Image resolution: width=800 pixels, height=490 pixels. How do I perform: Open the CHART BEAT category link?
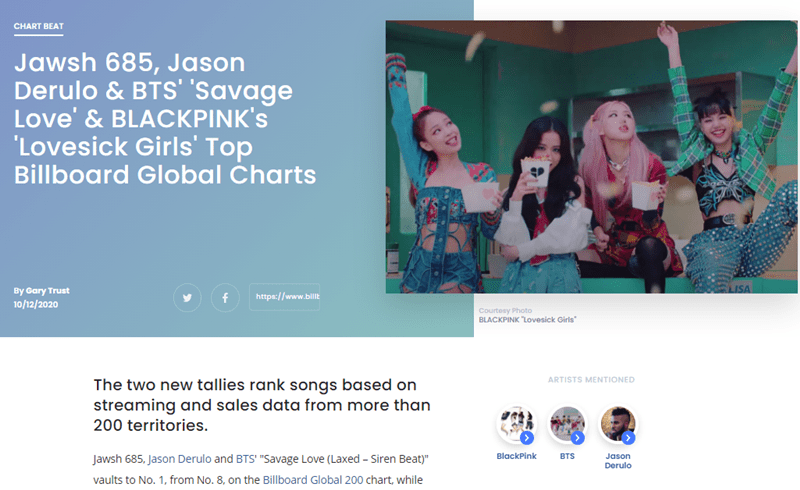(x=39, y=27)
